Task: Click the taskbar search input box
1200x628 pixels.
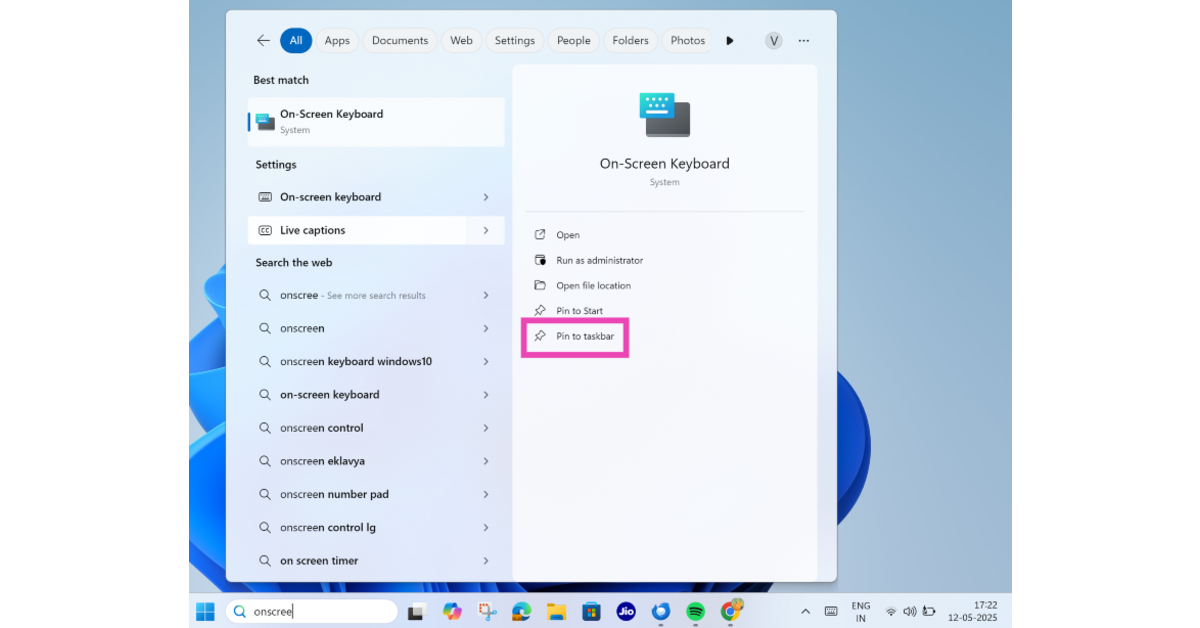Action: [x=320, y=611]
